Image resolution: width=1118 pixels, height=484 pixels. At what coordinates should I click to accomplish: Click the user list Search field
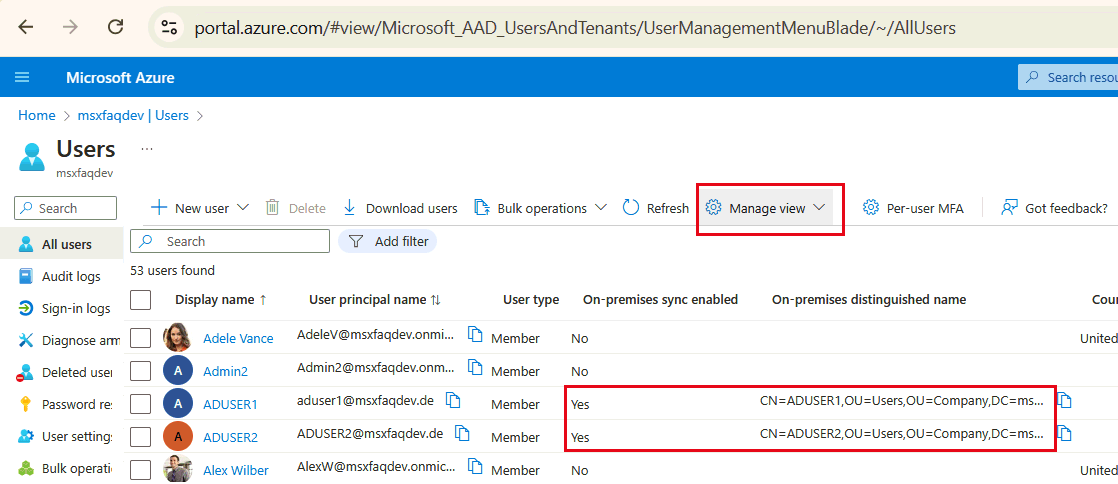(230, 241)
